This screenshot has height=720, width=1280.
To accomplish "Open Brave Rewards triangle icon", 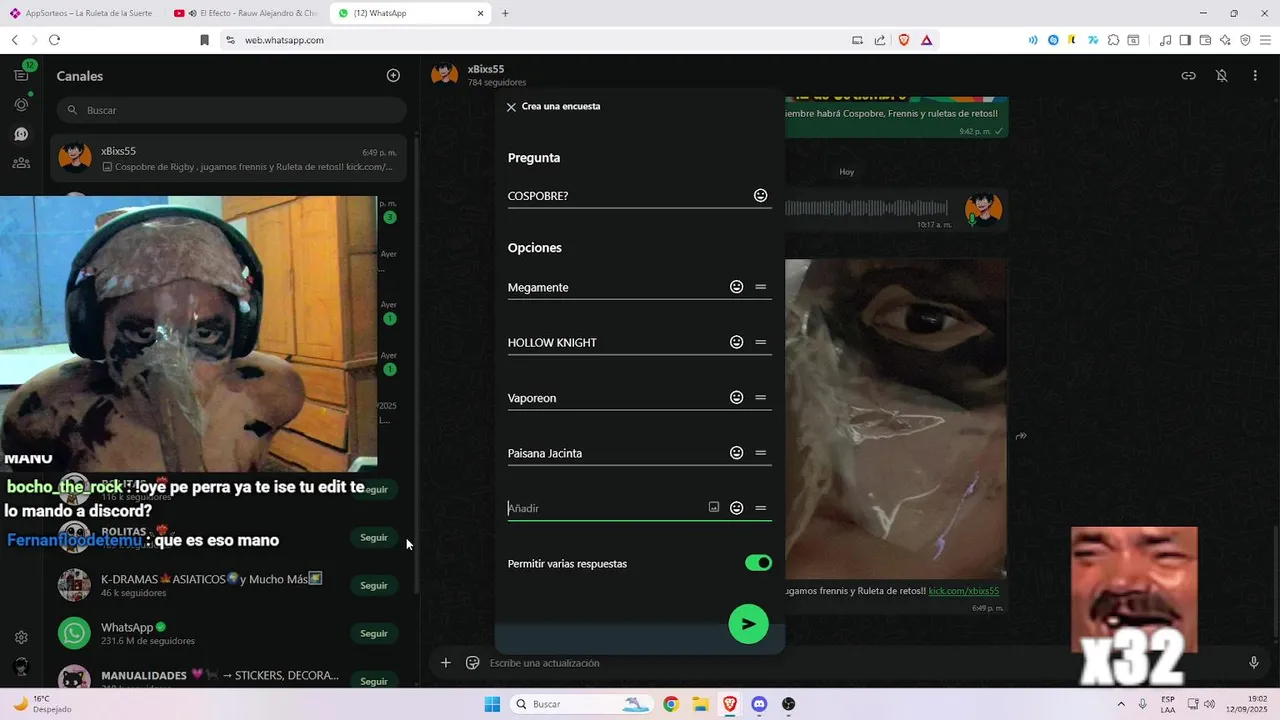I will (927, 40).
